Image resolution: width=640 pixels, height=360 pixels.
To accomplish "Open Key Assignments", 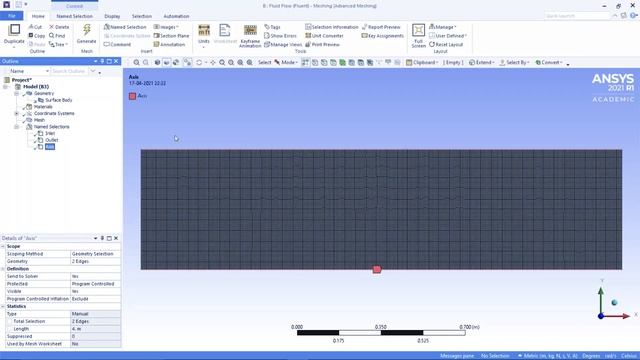I will (x=382, y=36).
